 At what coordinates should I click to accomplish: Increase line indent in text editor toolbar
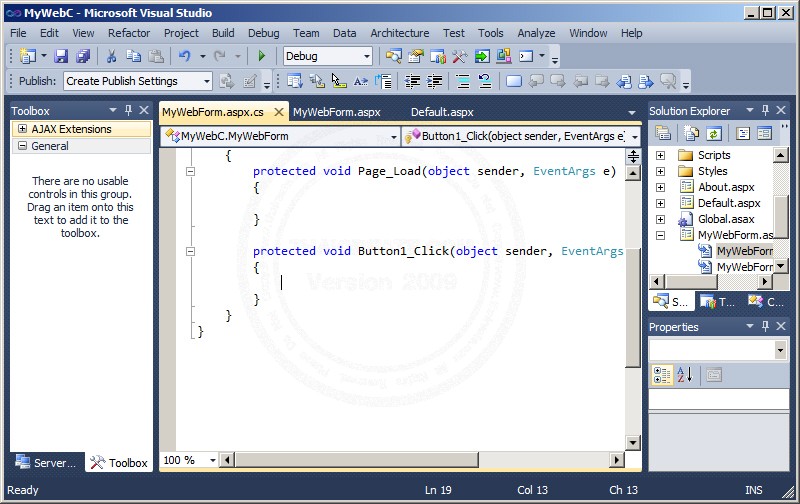(x=434, y=81)
